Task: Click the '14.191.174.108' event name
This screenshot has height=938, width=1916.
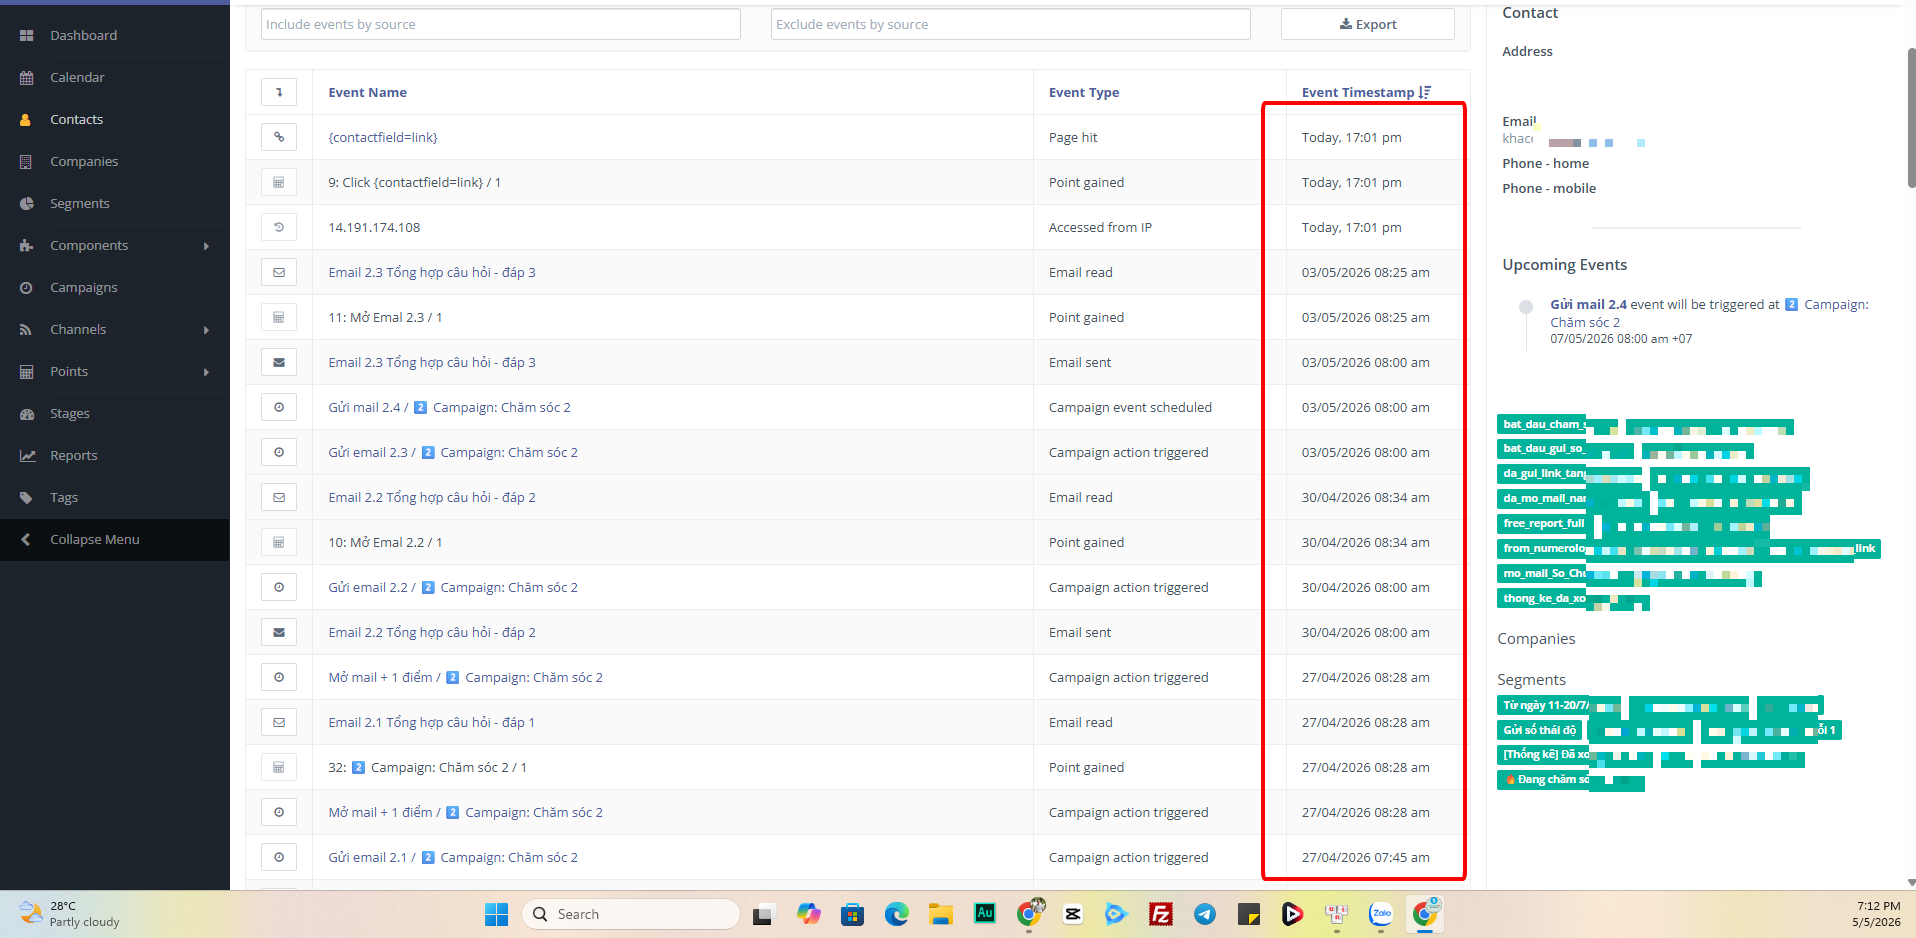Action: [x=374, y=227]
